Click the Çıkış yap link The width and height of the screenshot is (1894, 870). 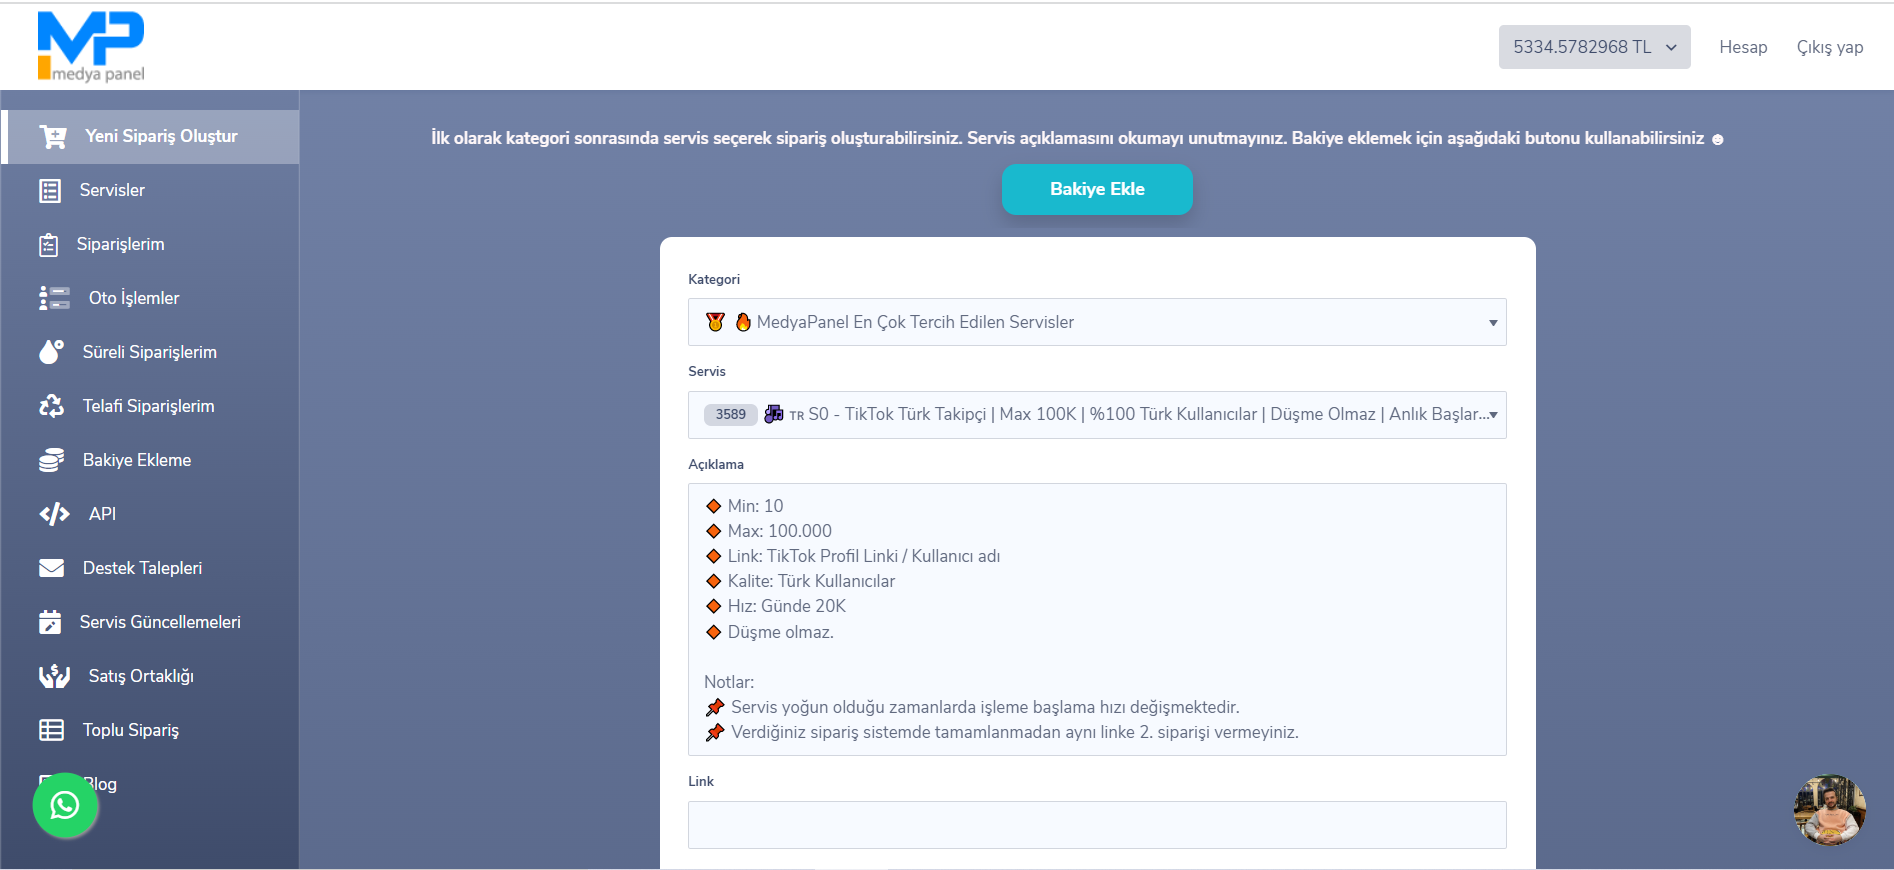(1829, 47)
